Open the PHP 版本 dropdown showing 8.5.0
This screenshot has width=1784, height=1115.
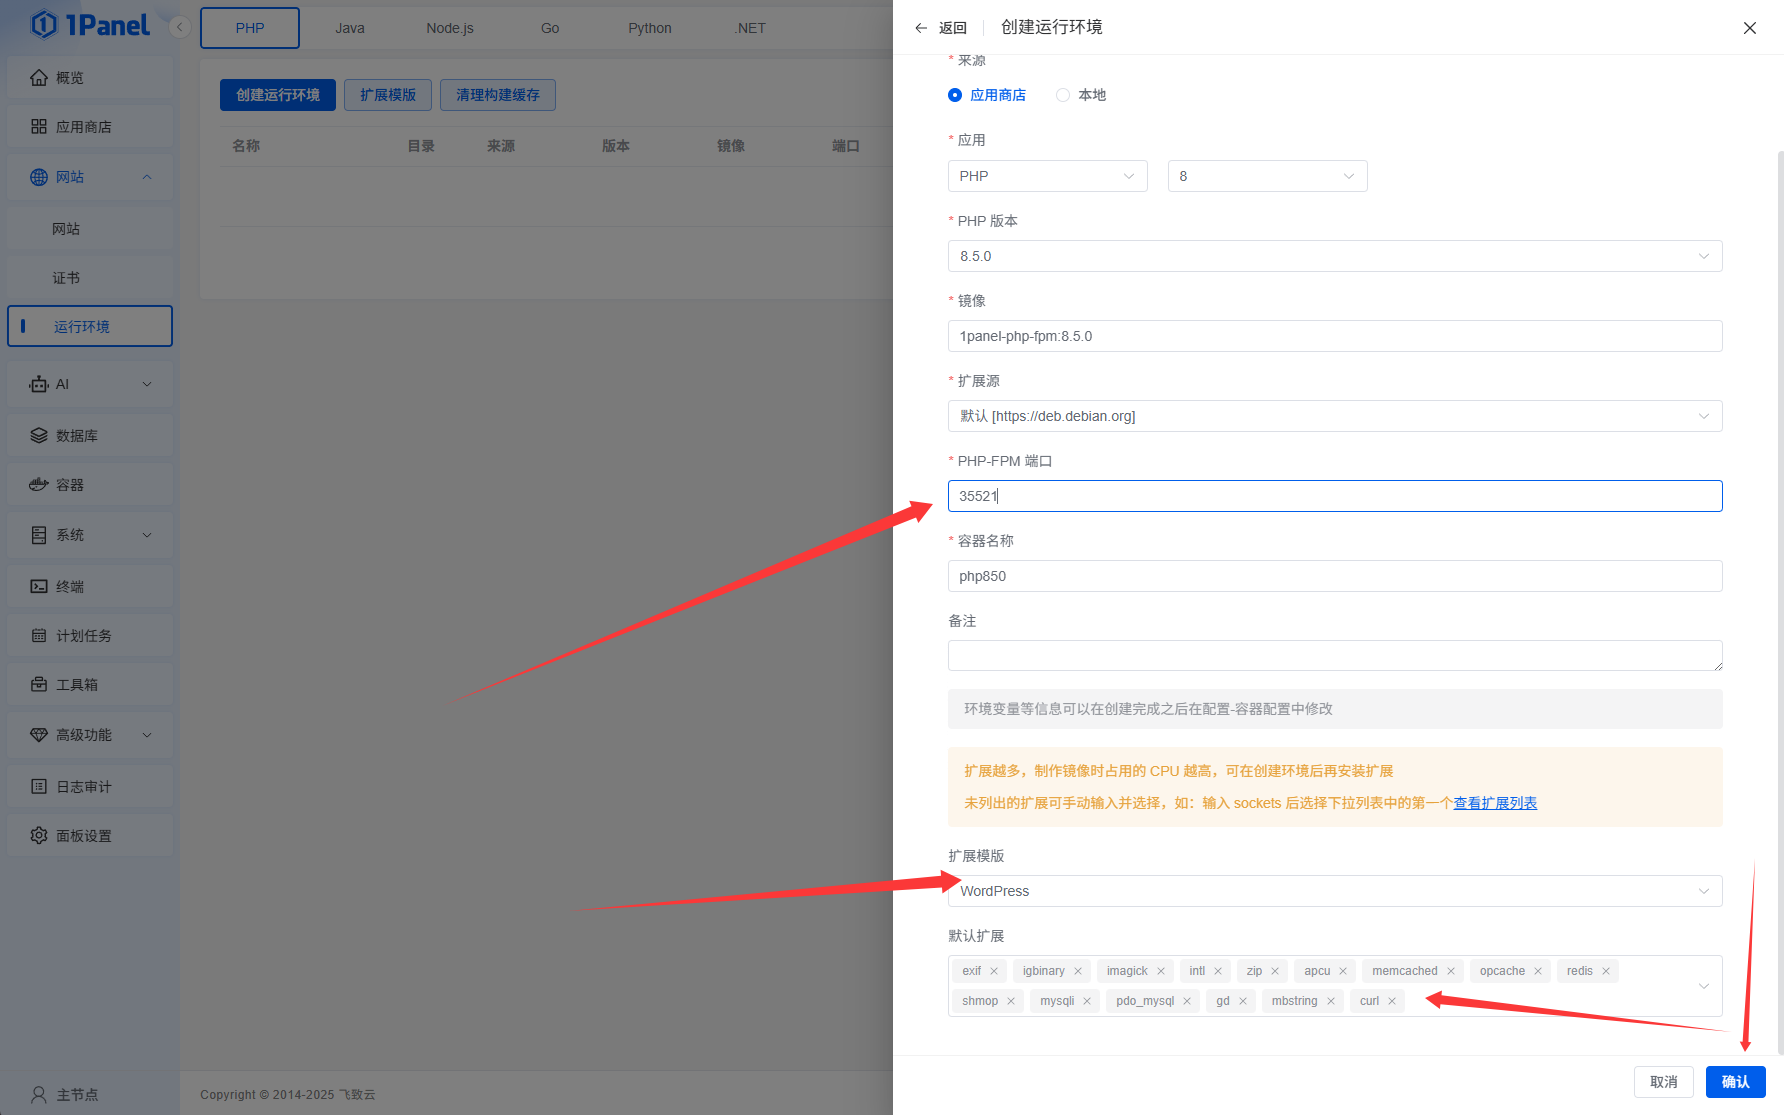coord(1334,256)
